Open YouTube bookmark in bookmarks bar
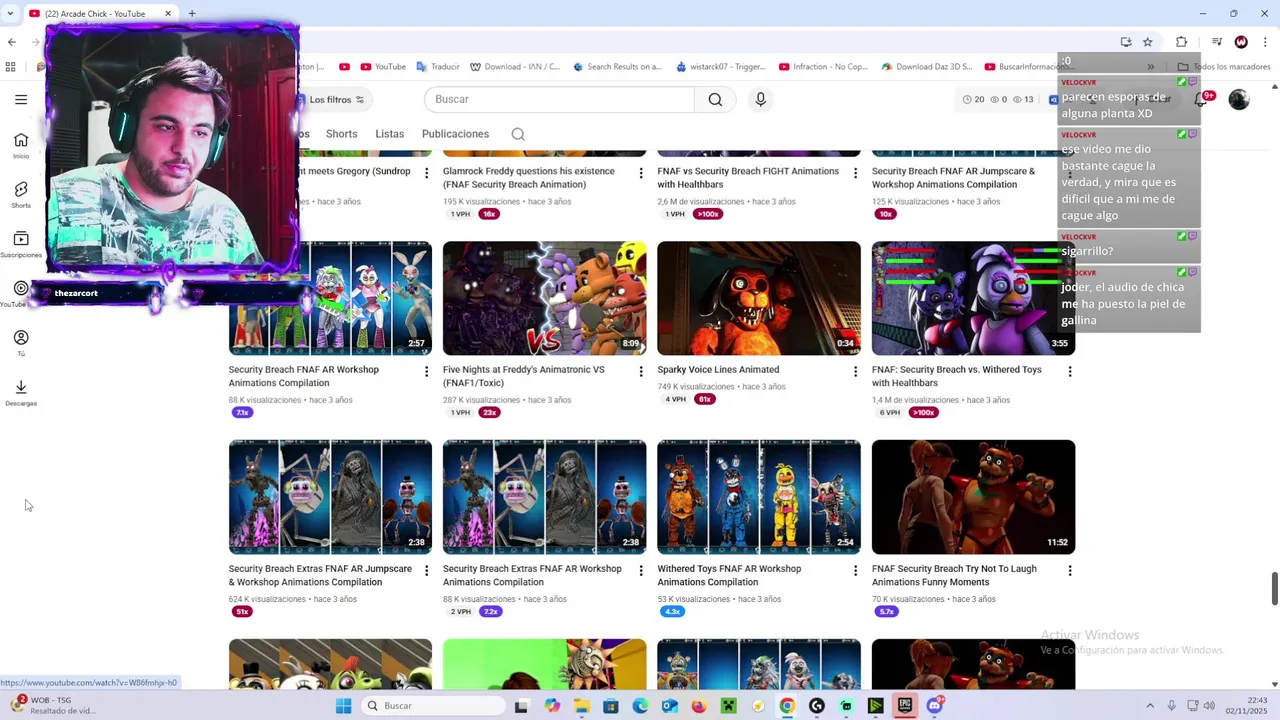 pyautogui.click(x=382, y=67)
